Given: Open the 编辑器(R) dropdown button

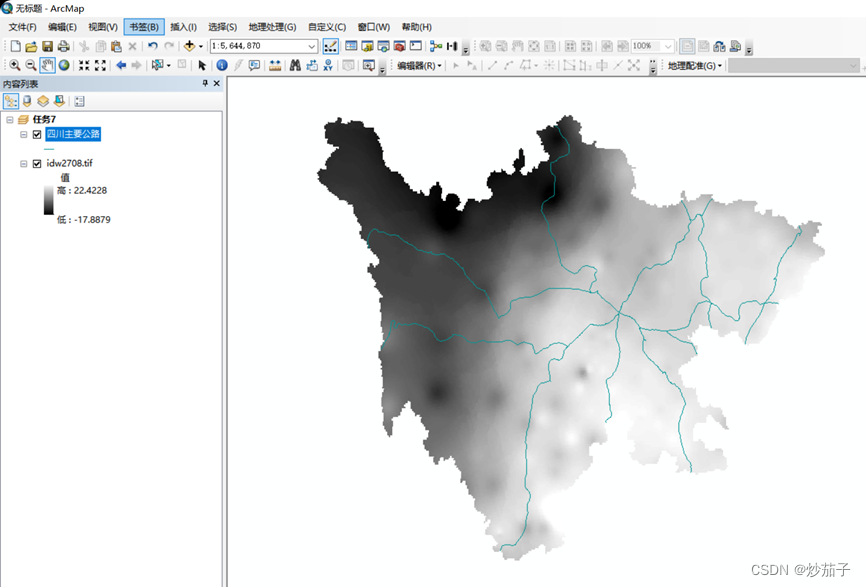Looking at the screenshot, I should click(419, 66).
